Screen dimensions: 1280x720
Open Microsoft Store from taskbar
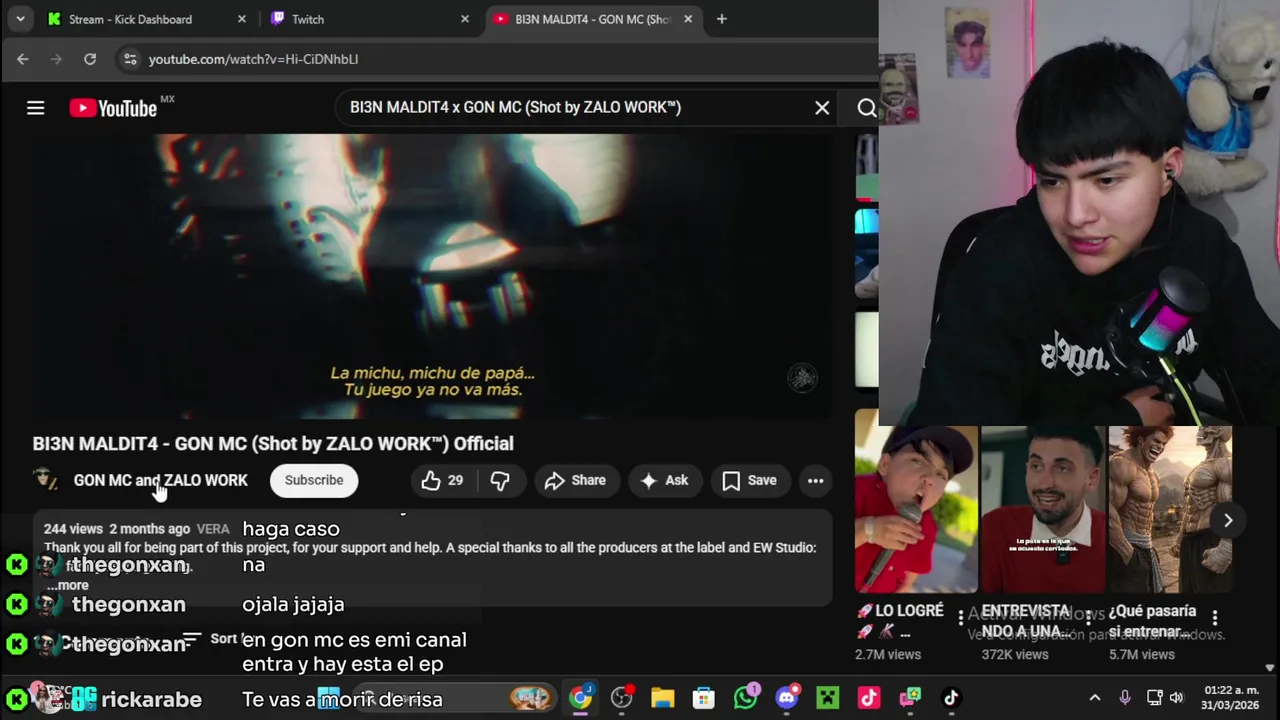coord(704,698)
